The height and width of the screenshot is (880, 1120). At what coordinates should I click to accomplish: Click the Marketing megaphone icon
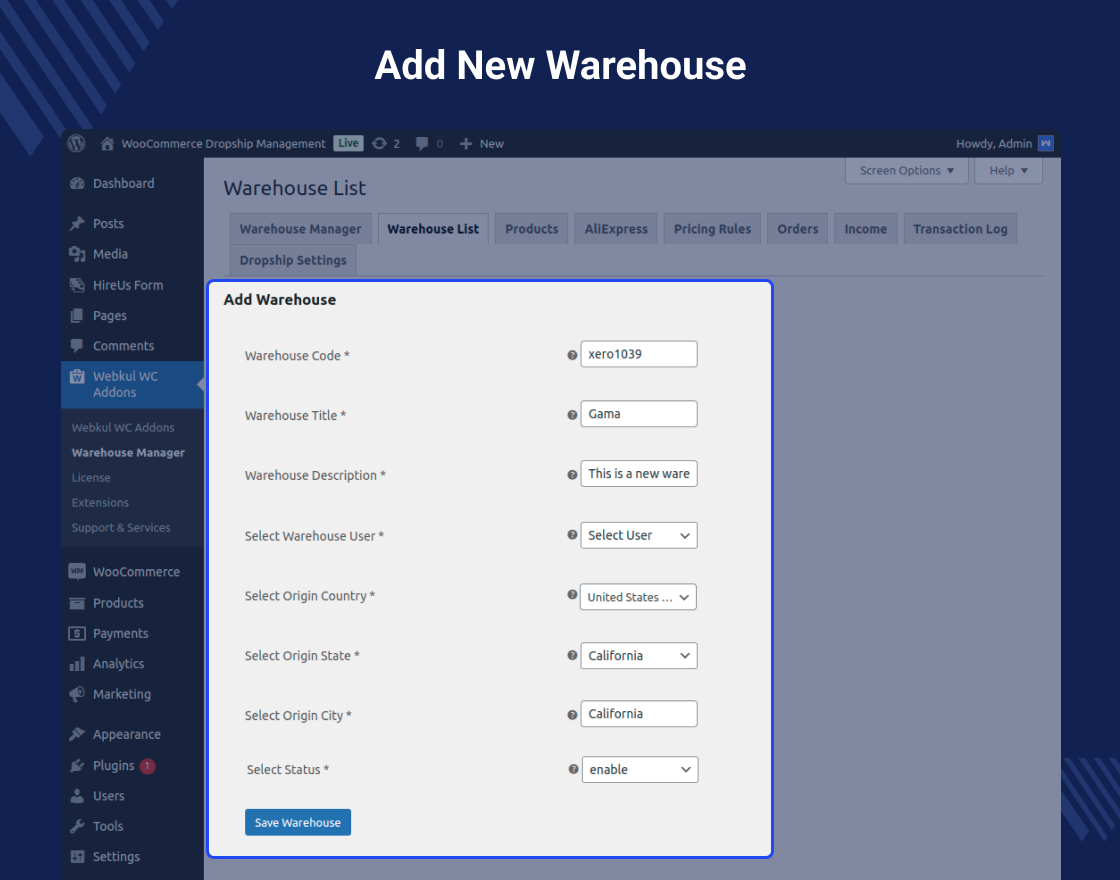tap(77, 694)
